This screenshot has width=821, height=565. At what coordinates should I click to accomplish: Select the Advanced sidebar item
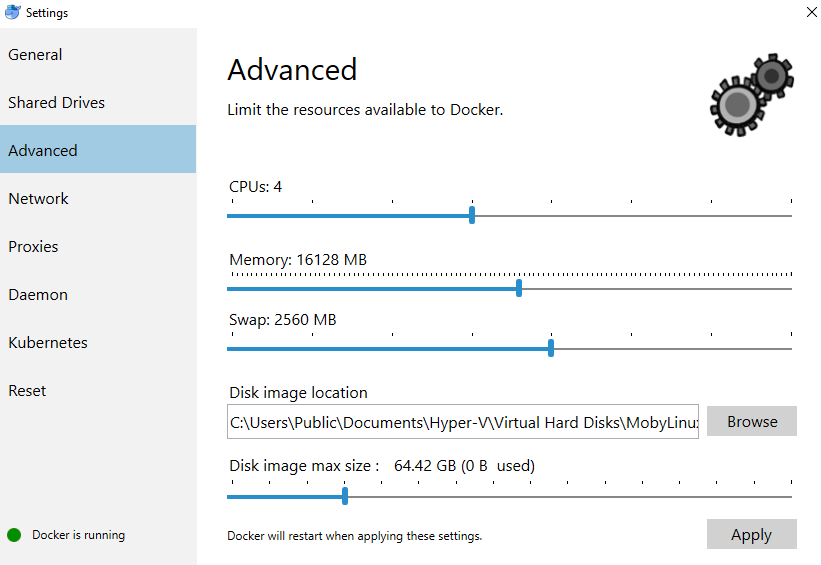(43, 151)
